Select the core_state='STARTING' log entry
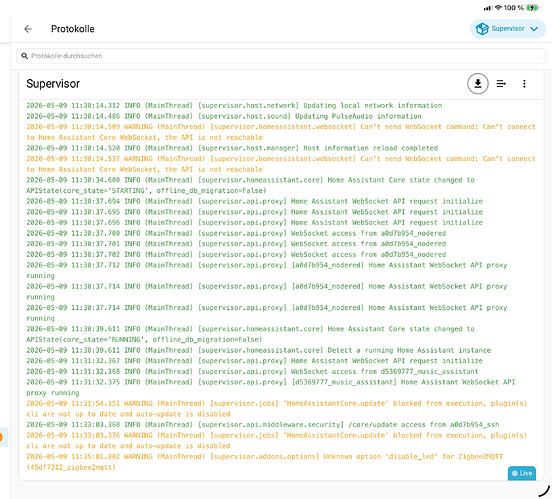Image resolution: width=552 pixels, height=499 pixels. pyautogui.click(x=250, y=185)
